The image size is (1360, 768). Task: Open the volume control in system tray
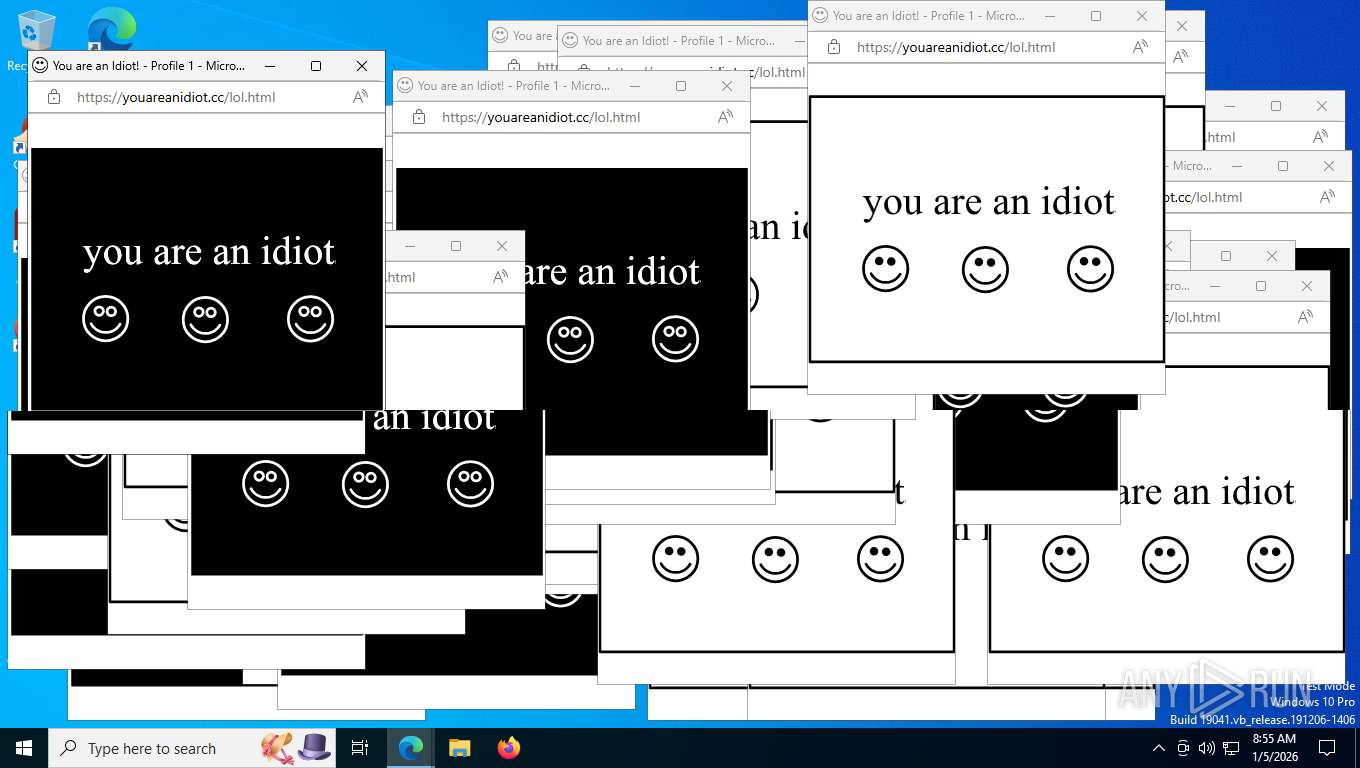click(1207, 748)
